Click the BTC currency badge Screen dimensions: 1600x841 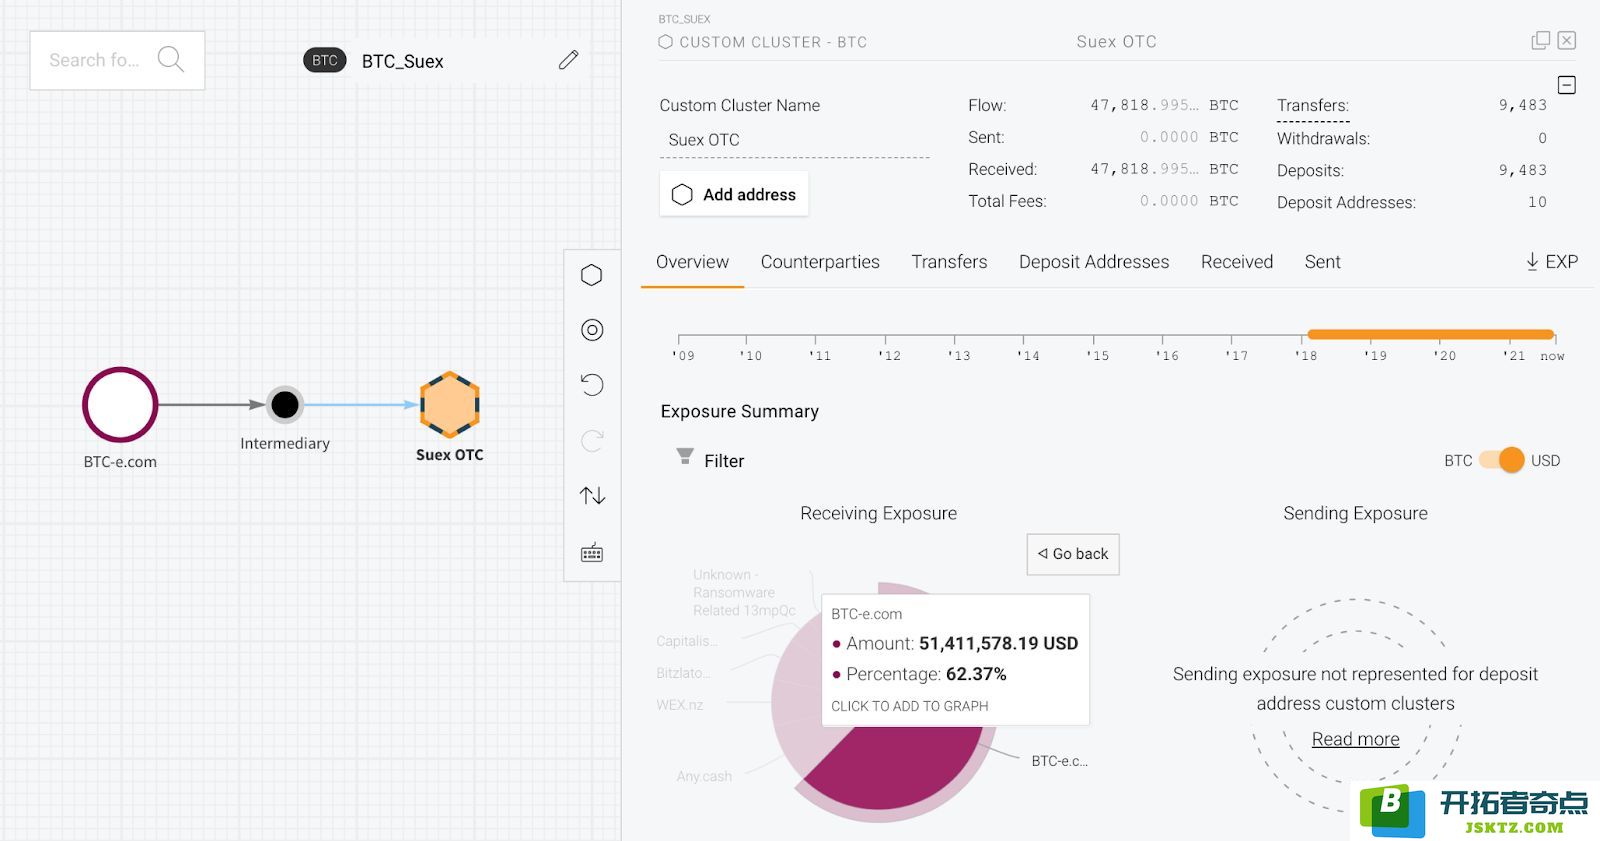click(325, 60)
